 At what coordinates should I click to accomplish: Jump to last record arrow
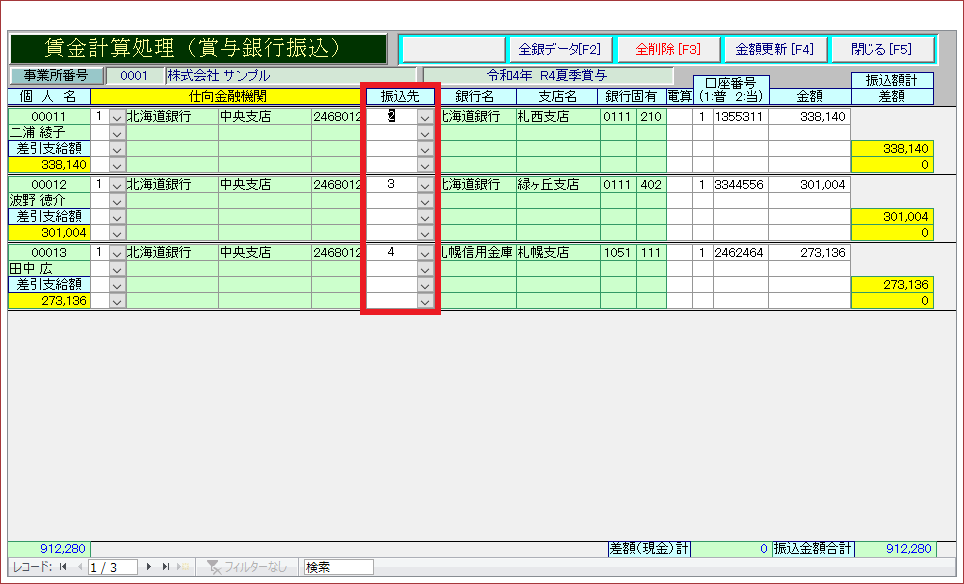[x=166, y=567]
